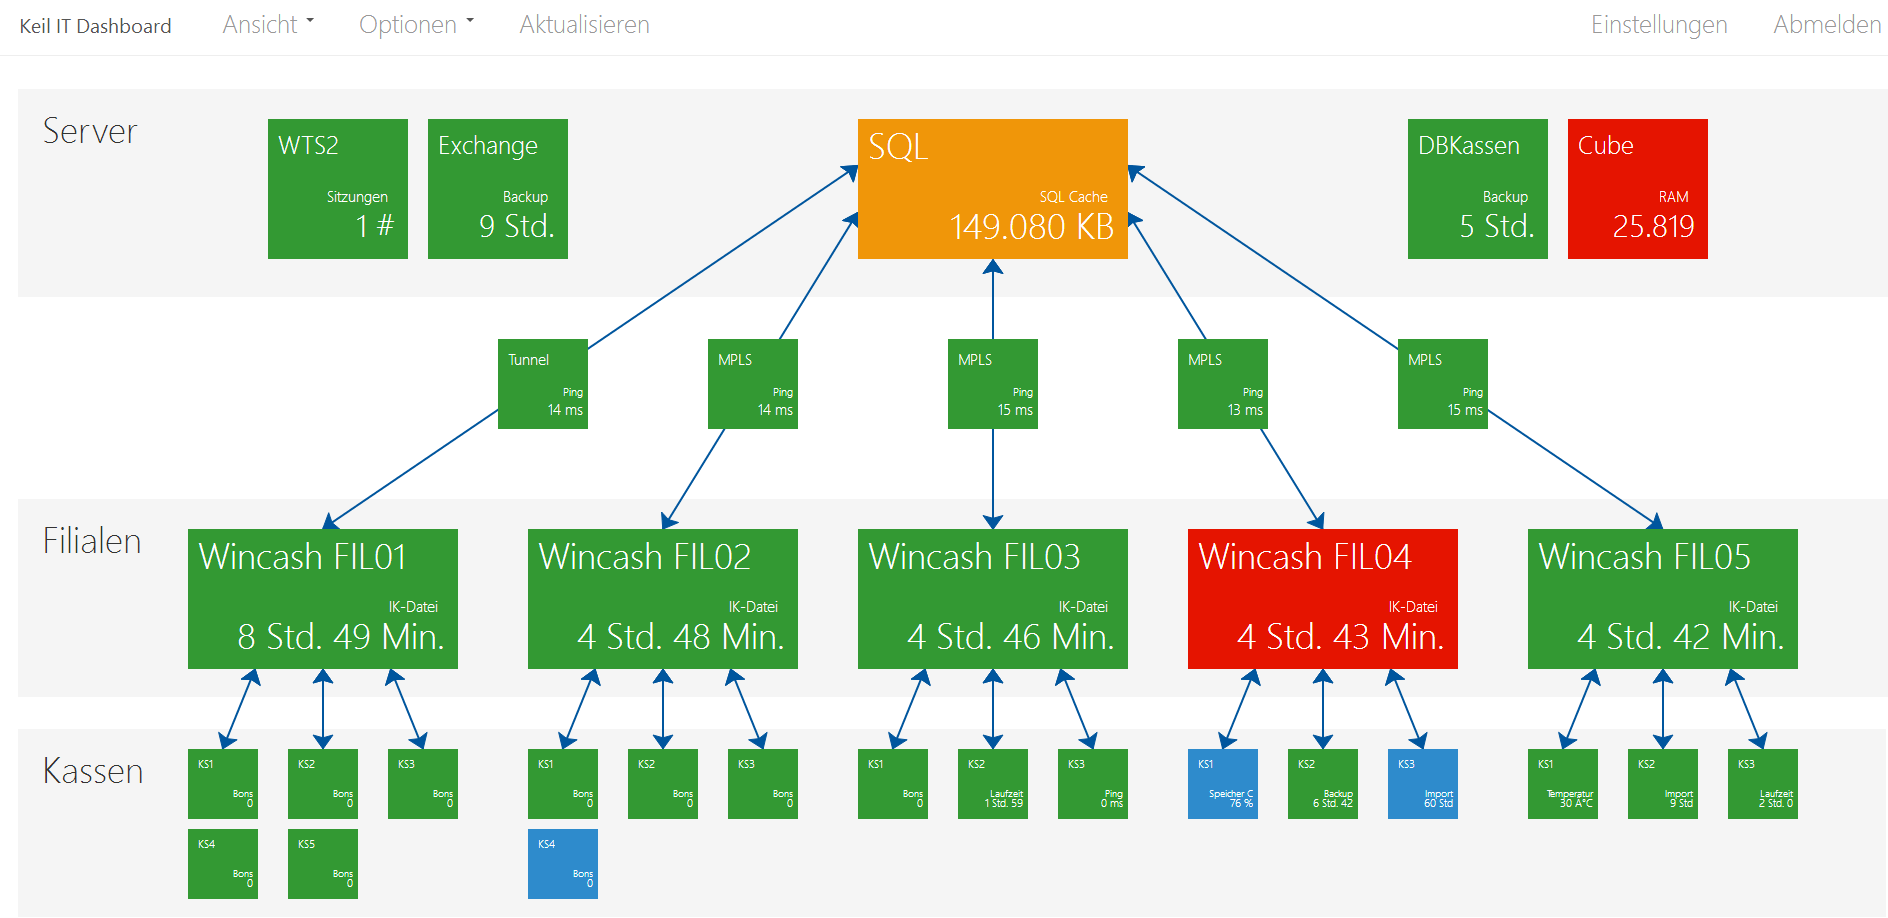
Task: Click the WTS2 Sitzungen server tile
Action: click(x=337, y=189)
